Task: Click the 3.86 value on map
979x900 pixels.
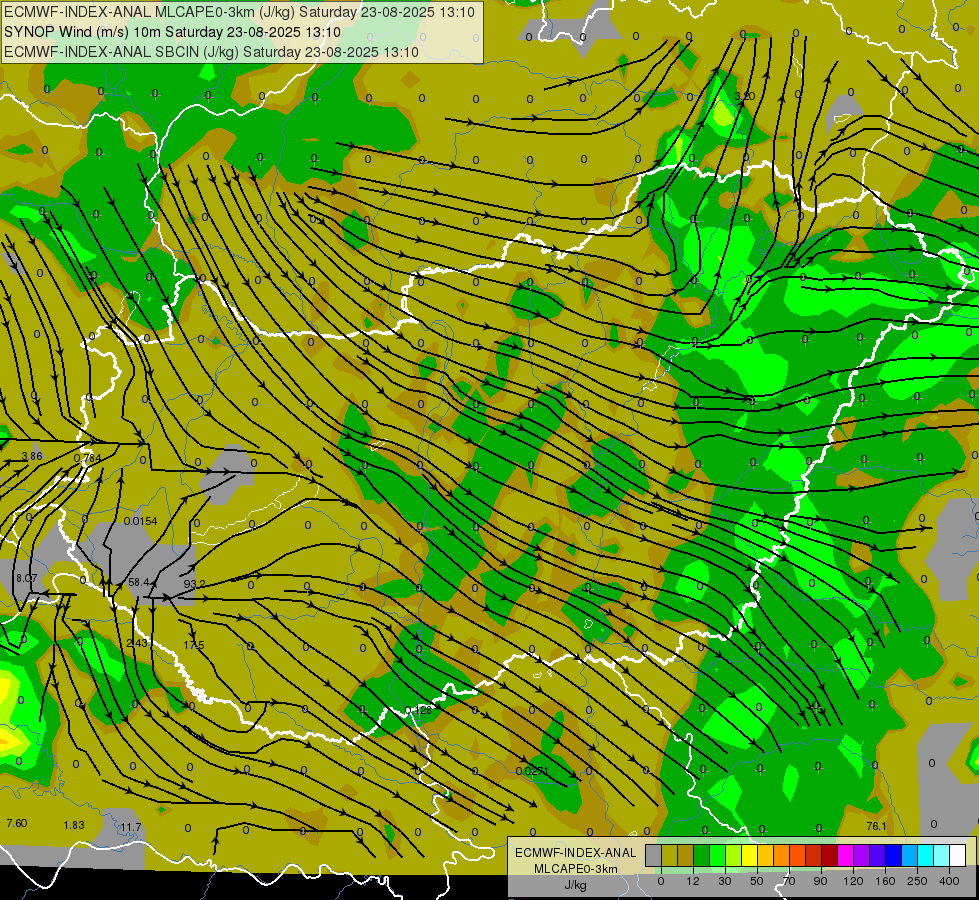Action: [32, 456]
